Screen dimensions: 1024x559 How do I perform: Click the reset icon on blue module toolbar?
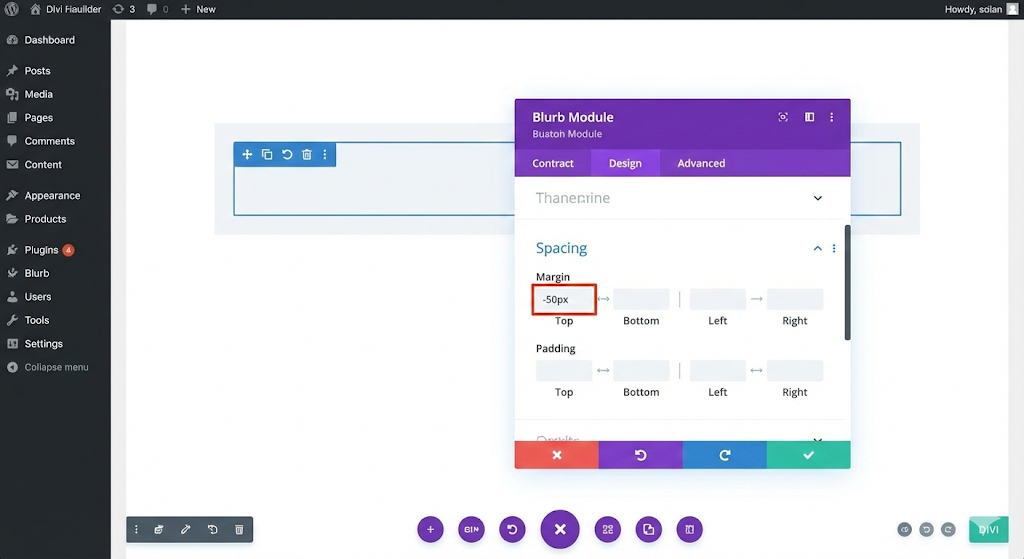pos(287,155)
